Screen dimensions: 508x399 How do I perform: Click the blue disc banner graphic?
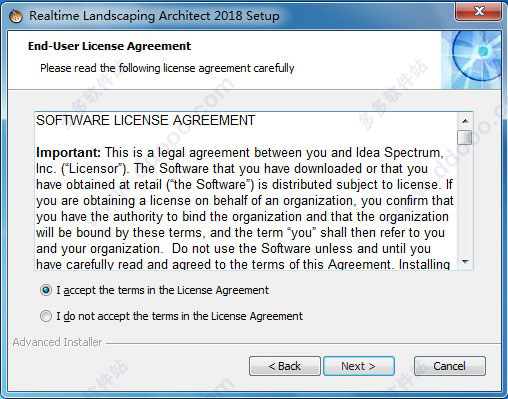click(471, 60)
